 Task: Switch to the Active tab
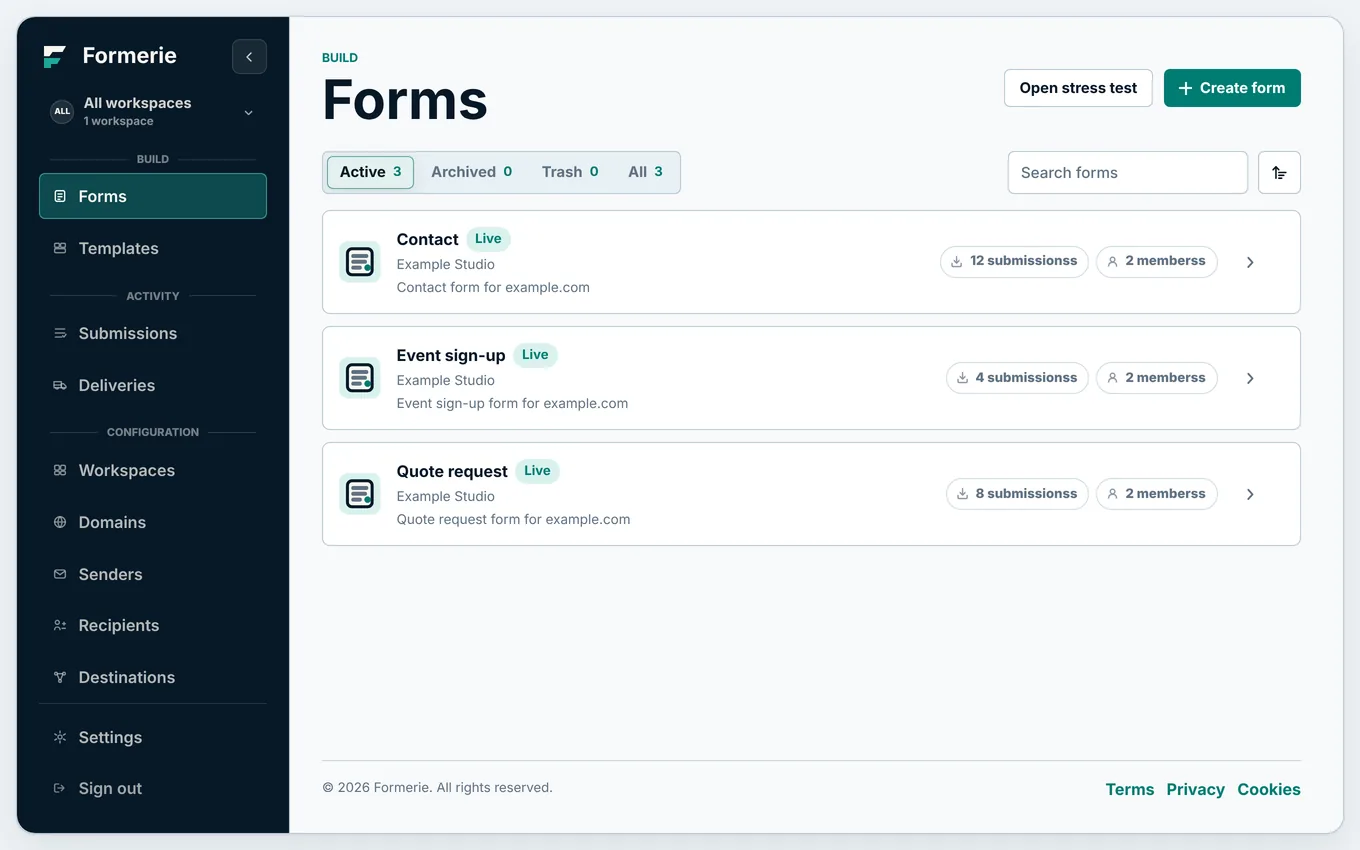(370, 172)
